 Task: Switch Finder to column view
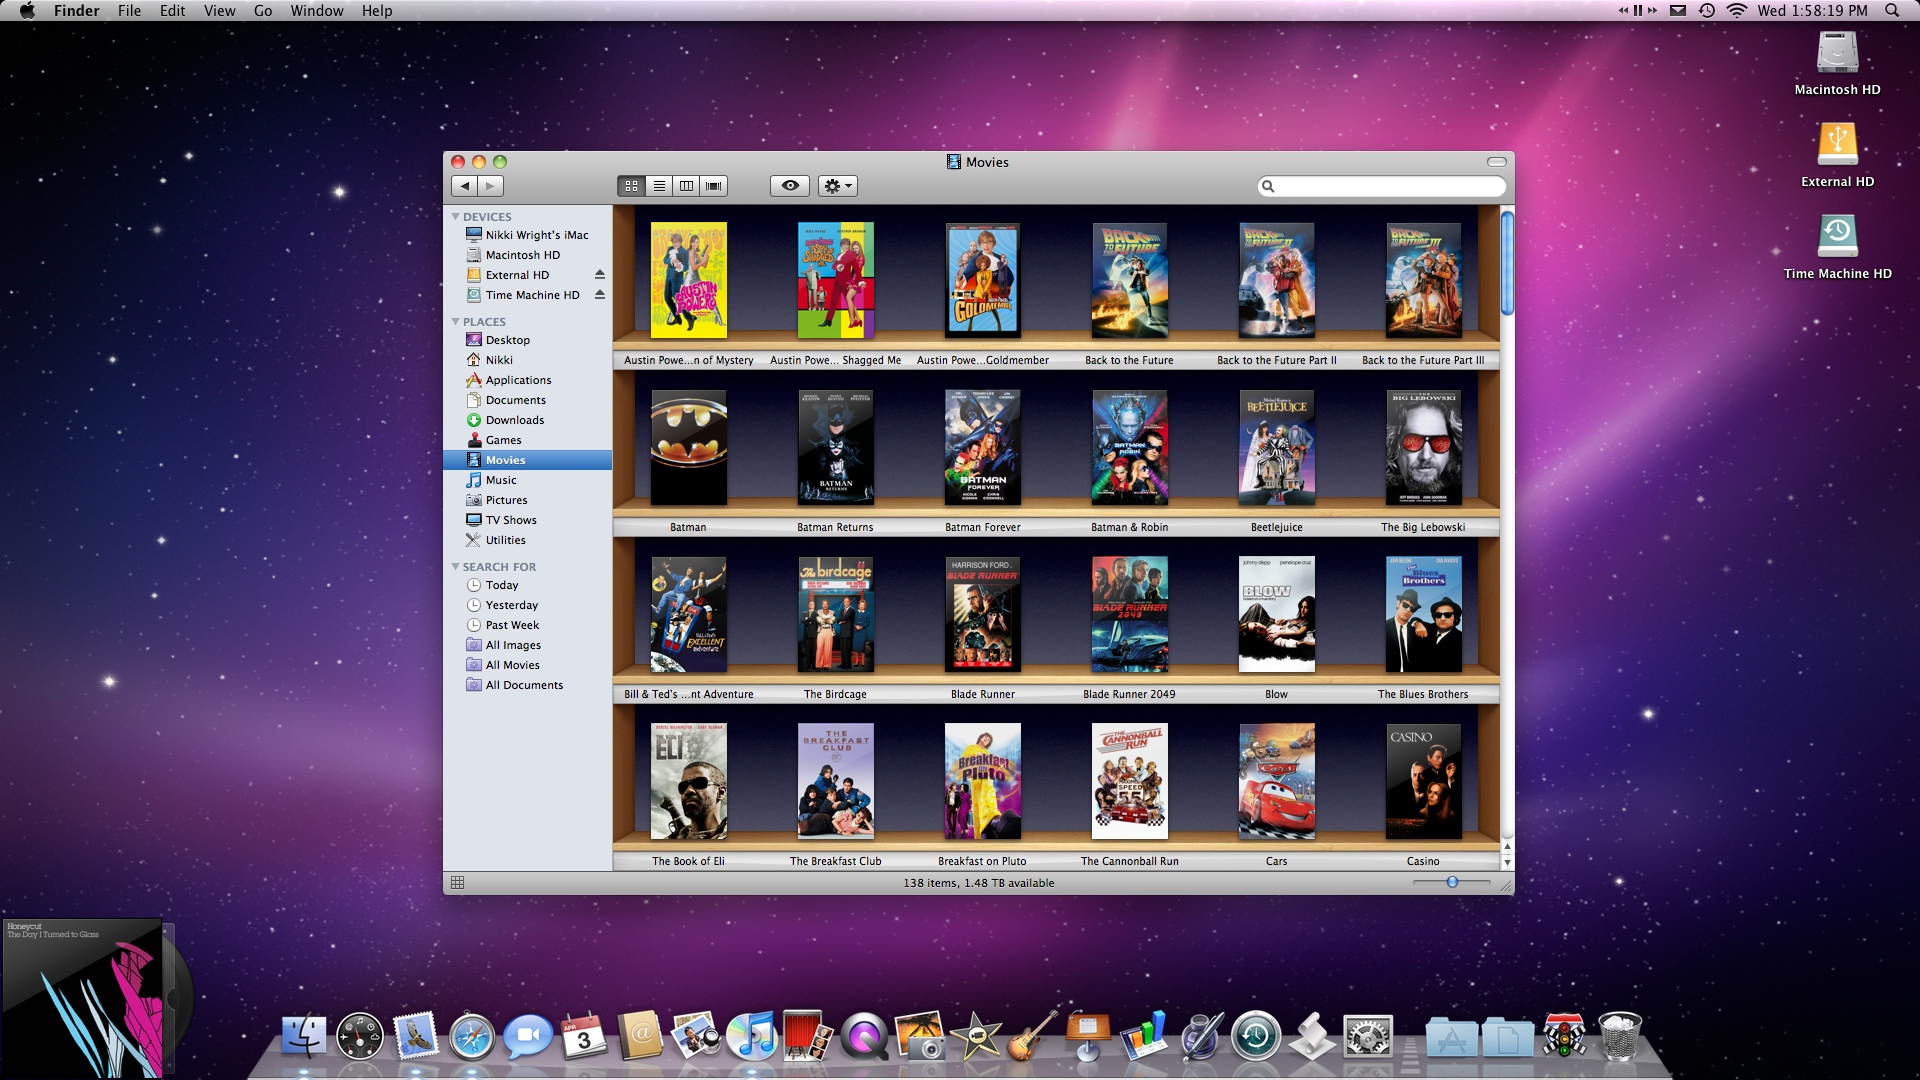pos(686,186)
